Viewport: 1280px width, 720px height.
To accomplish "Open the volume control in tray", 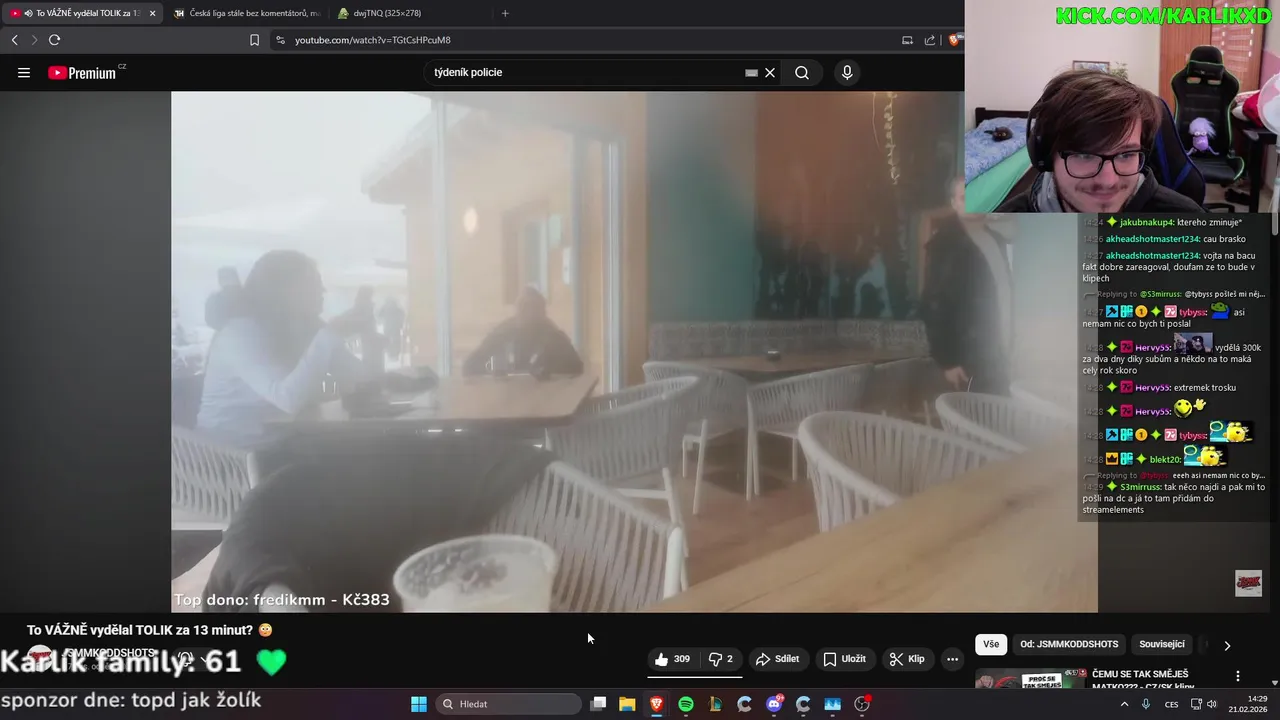I will coord(1212,704).
